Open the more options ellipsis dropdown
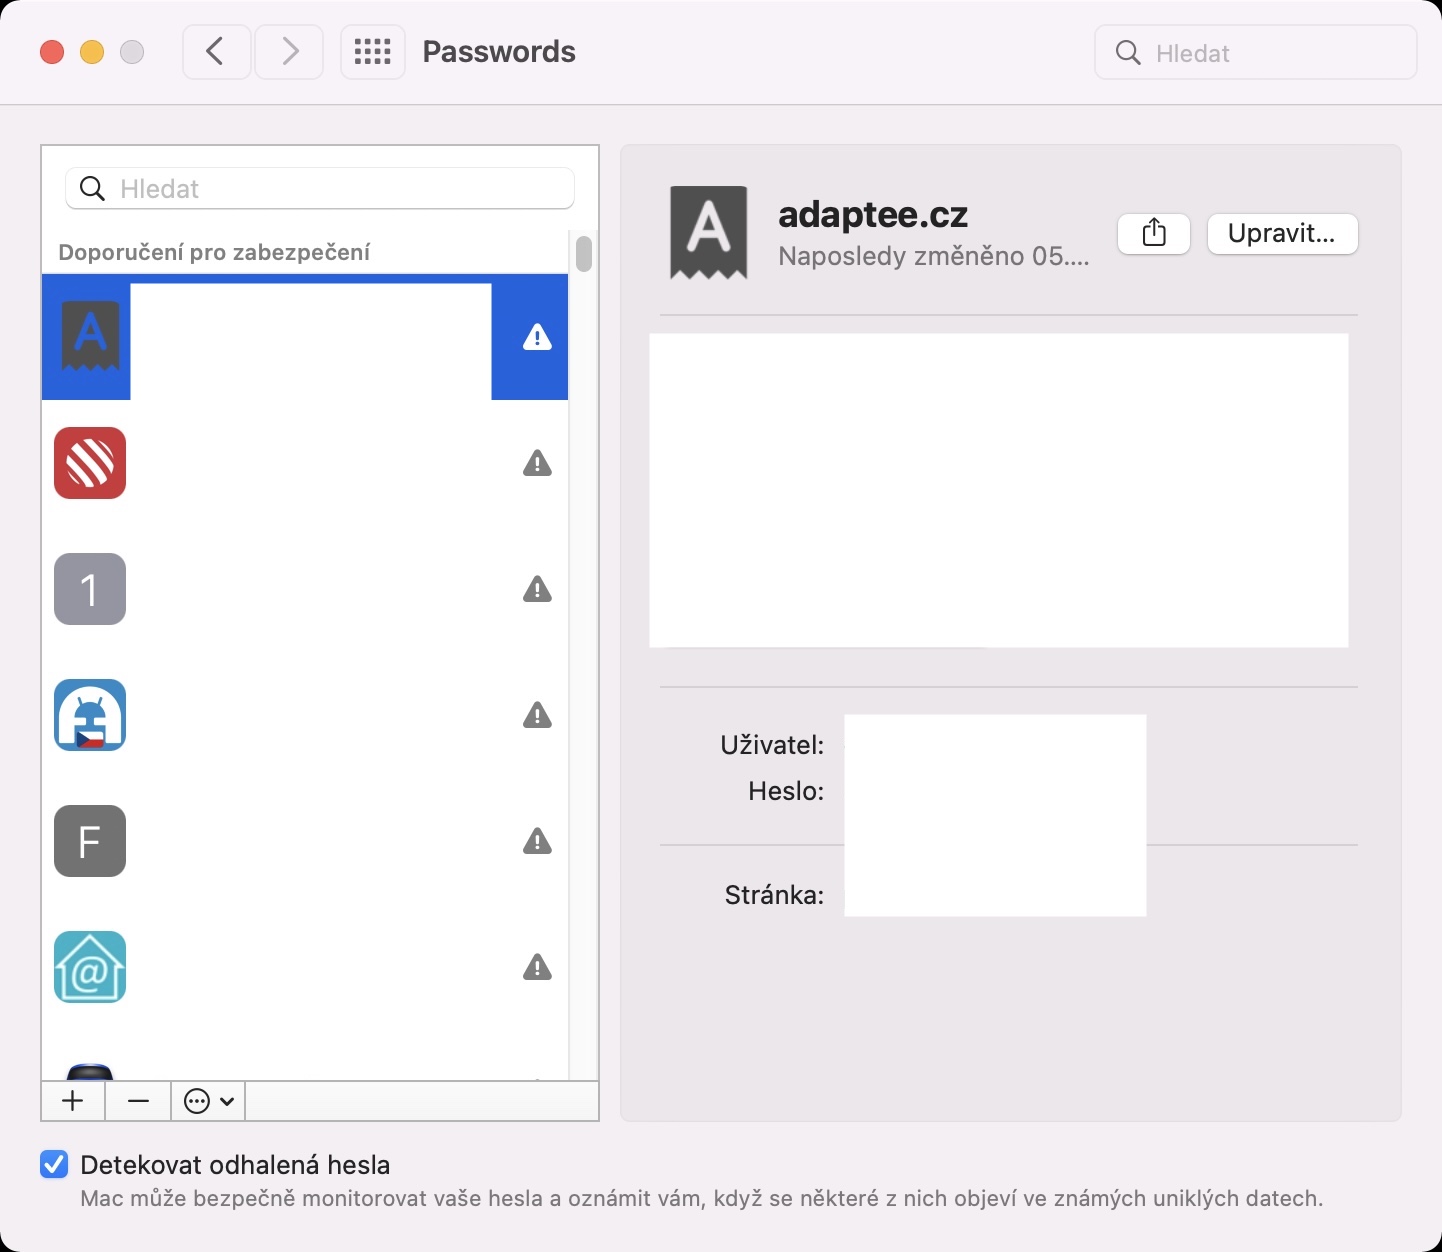This screenshot has height=1252, width=1442. [x=208, y=1101]
